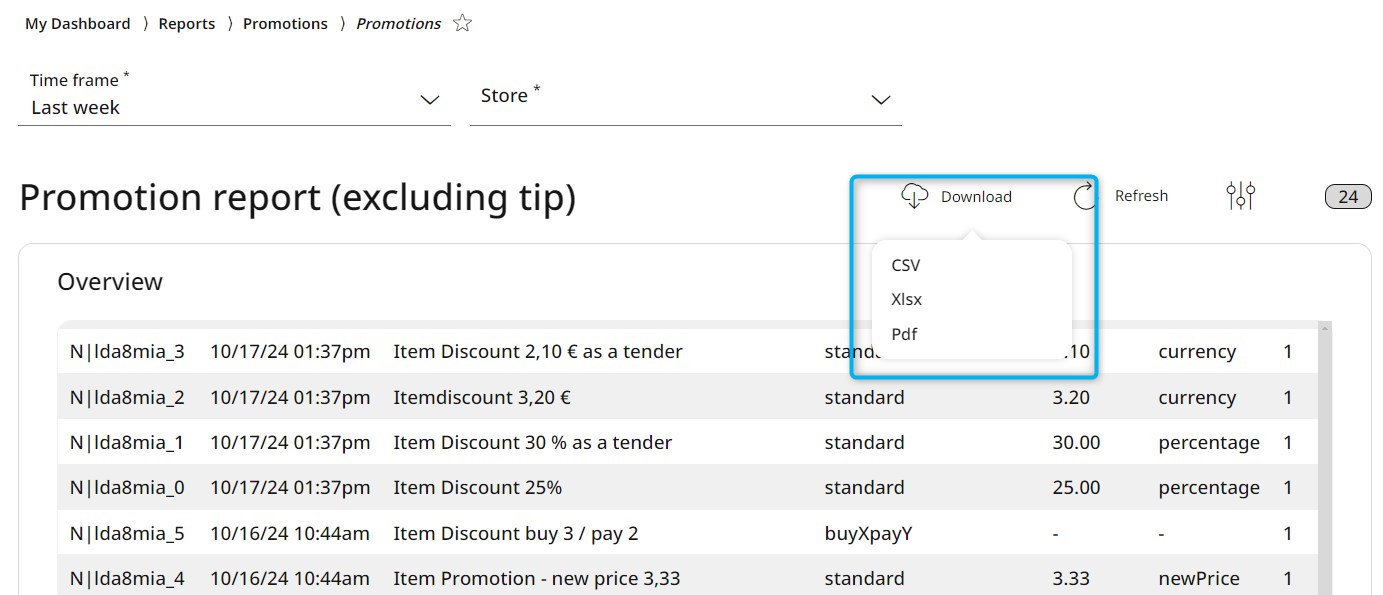
Task: Click the 30.00 value cell
Action: [x=1076, y=442]
